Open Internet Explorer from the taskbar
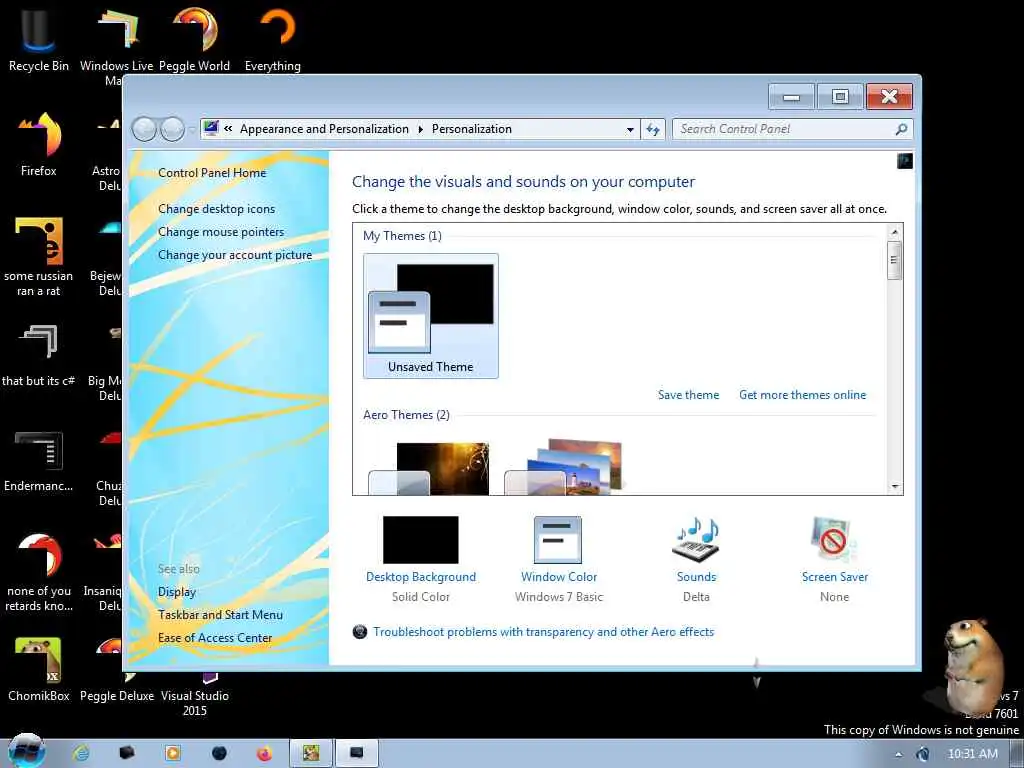 coord(81,754)
